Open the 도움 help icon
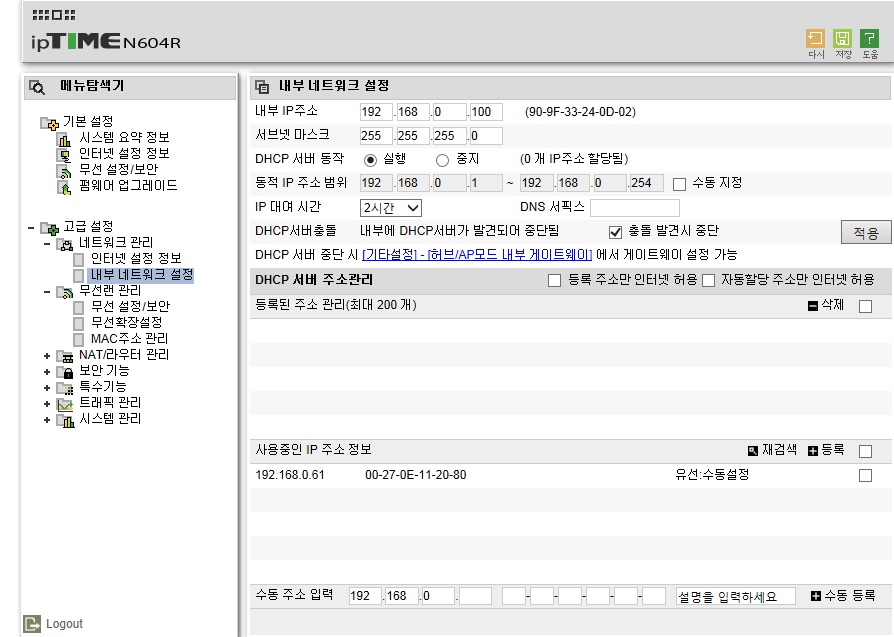894x637 pixels. pos(869,39)
